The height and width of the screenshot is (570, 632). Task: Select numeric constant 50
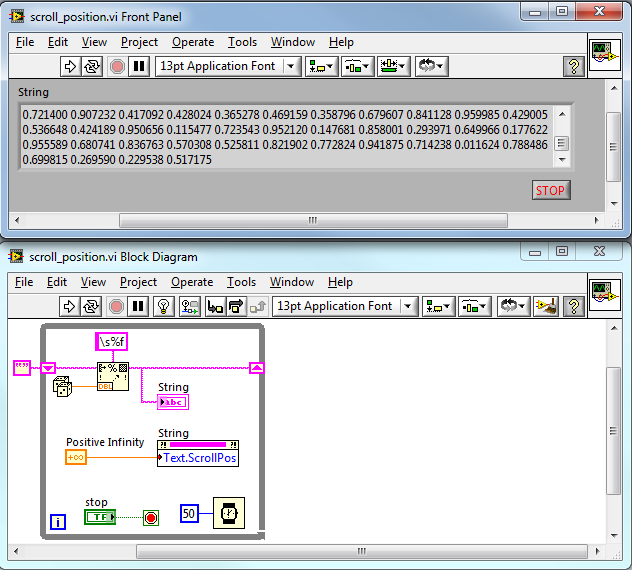(x=189, y=513)
